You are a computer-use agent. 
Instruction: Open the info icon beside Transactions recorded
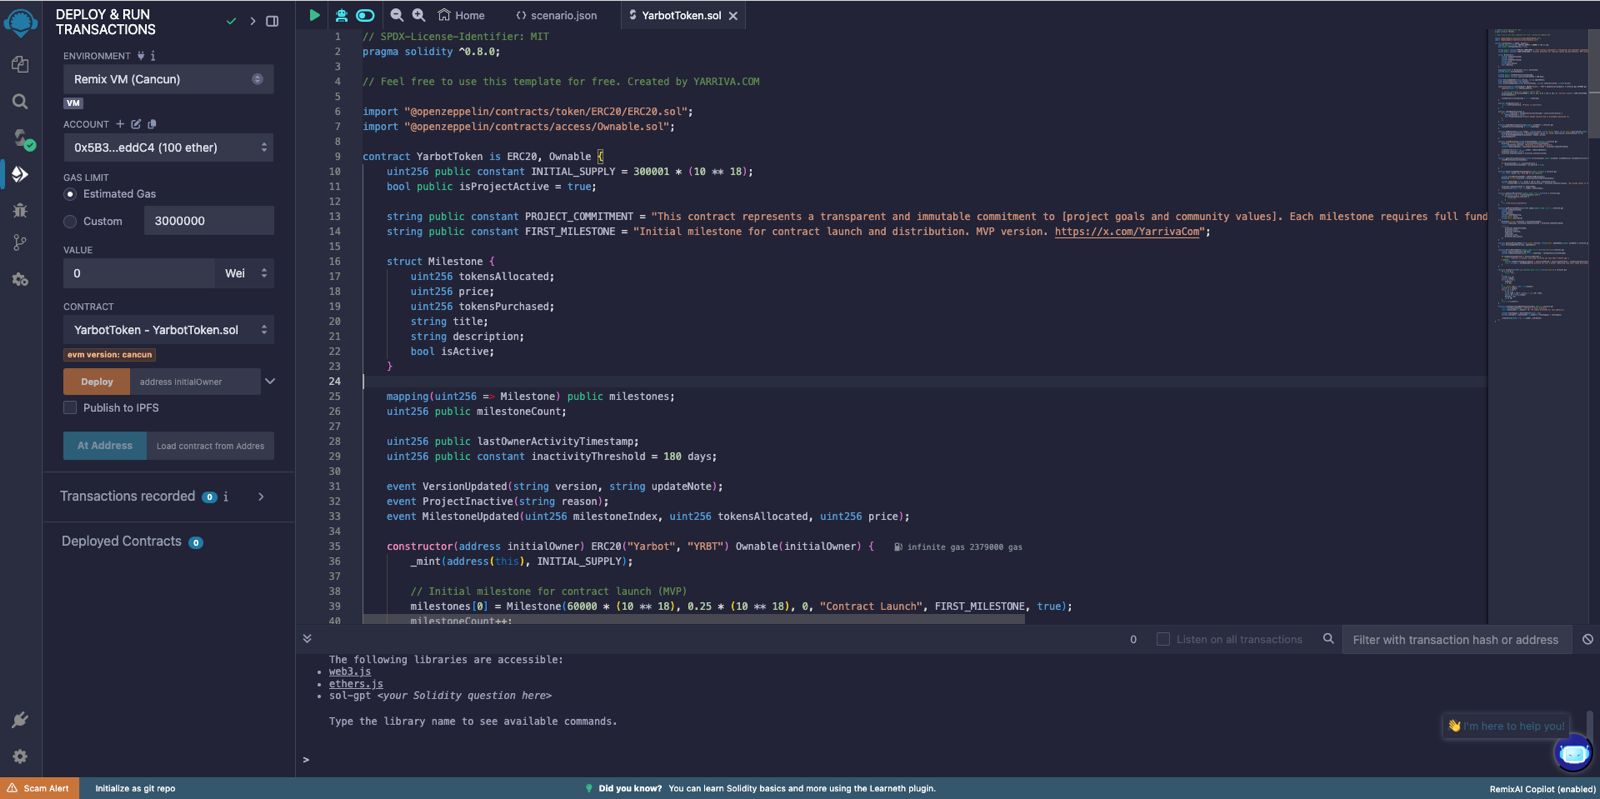[226, 497]
